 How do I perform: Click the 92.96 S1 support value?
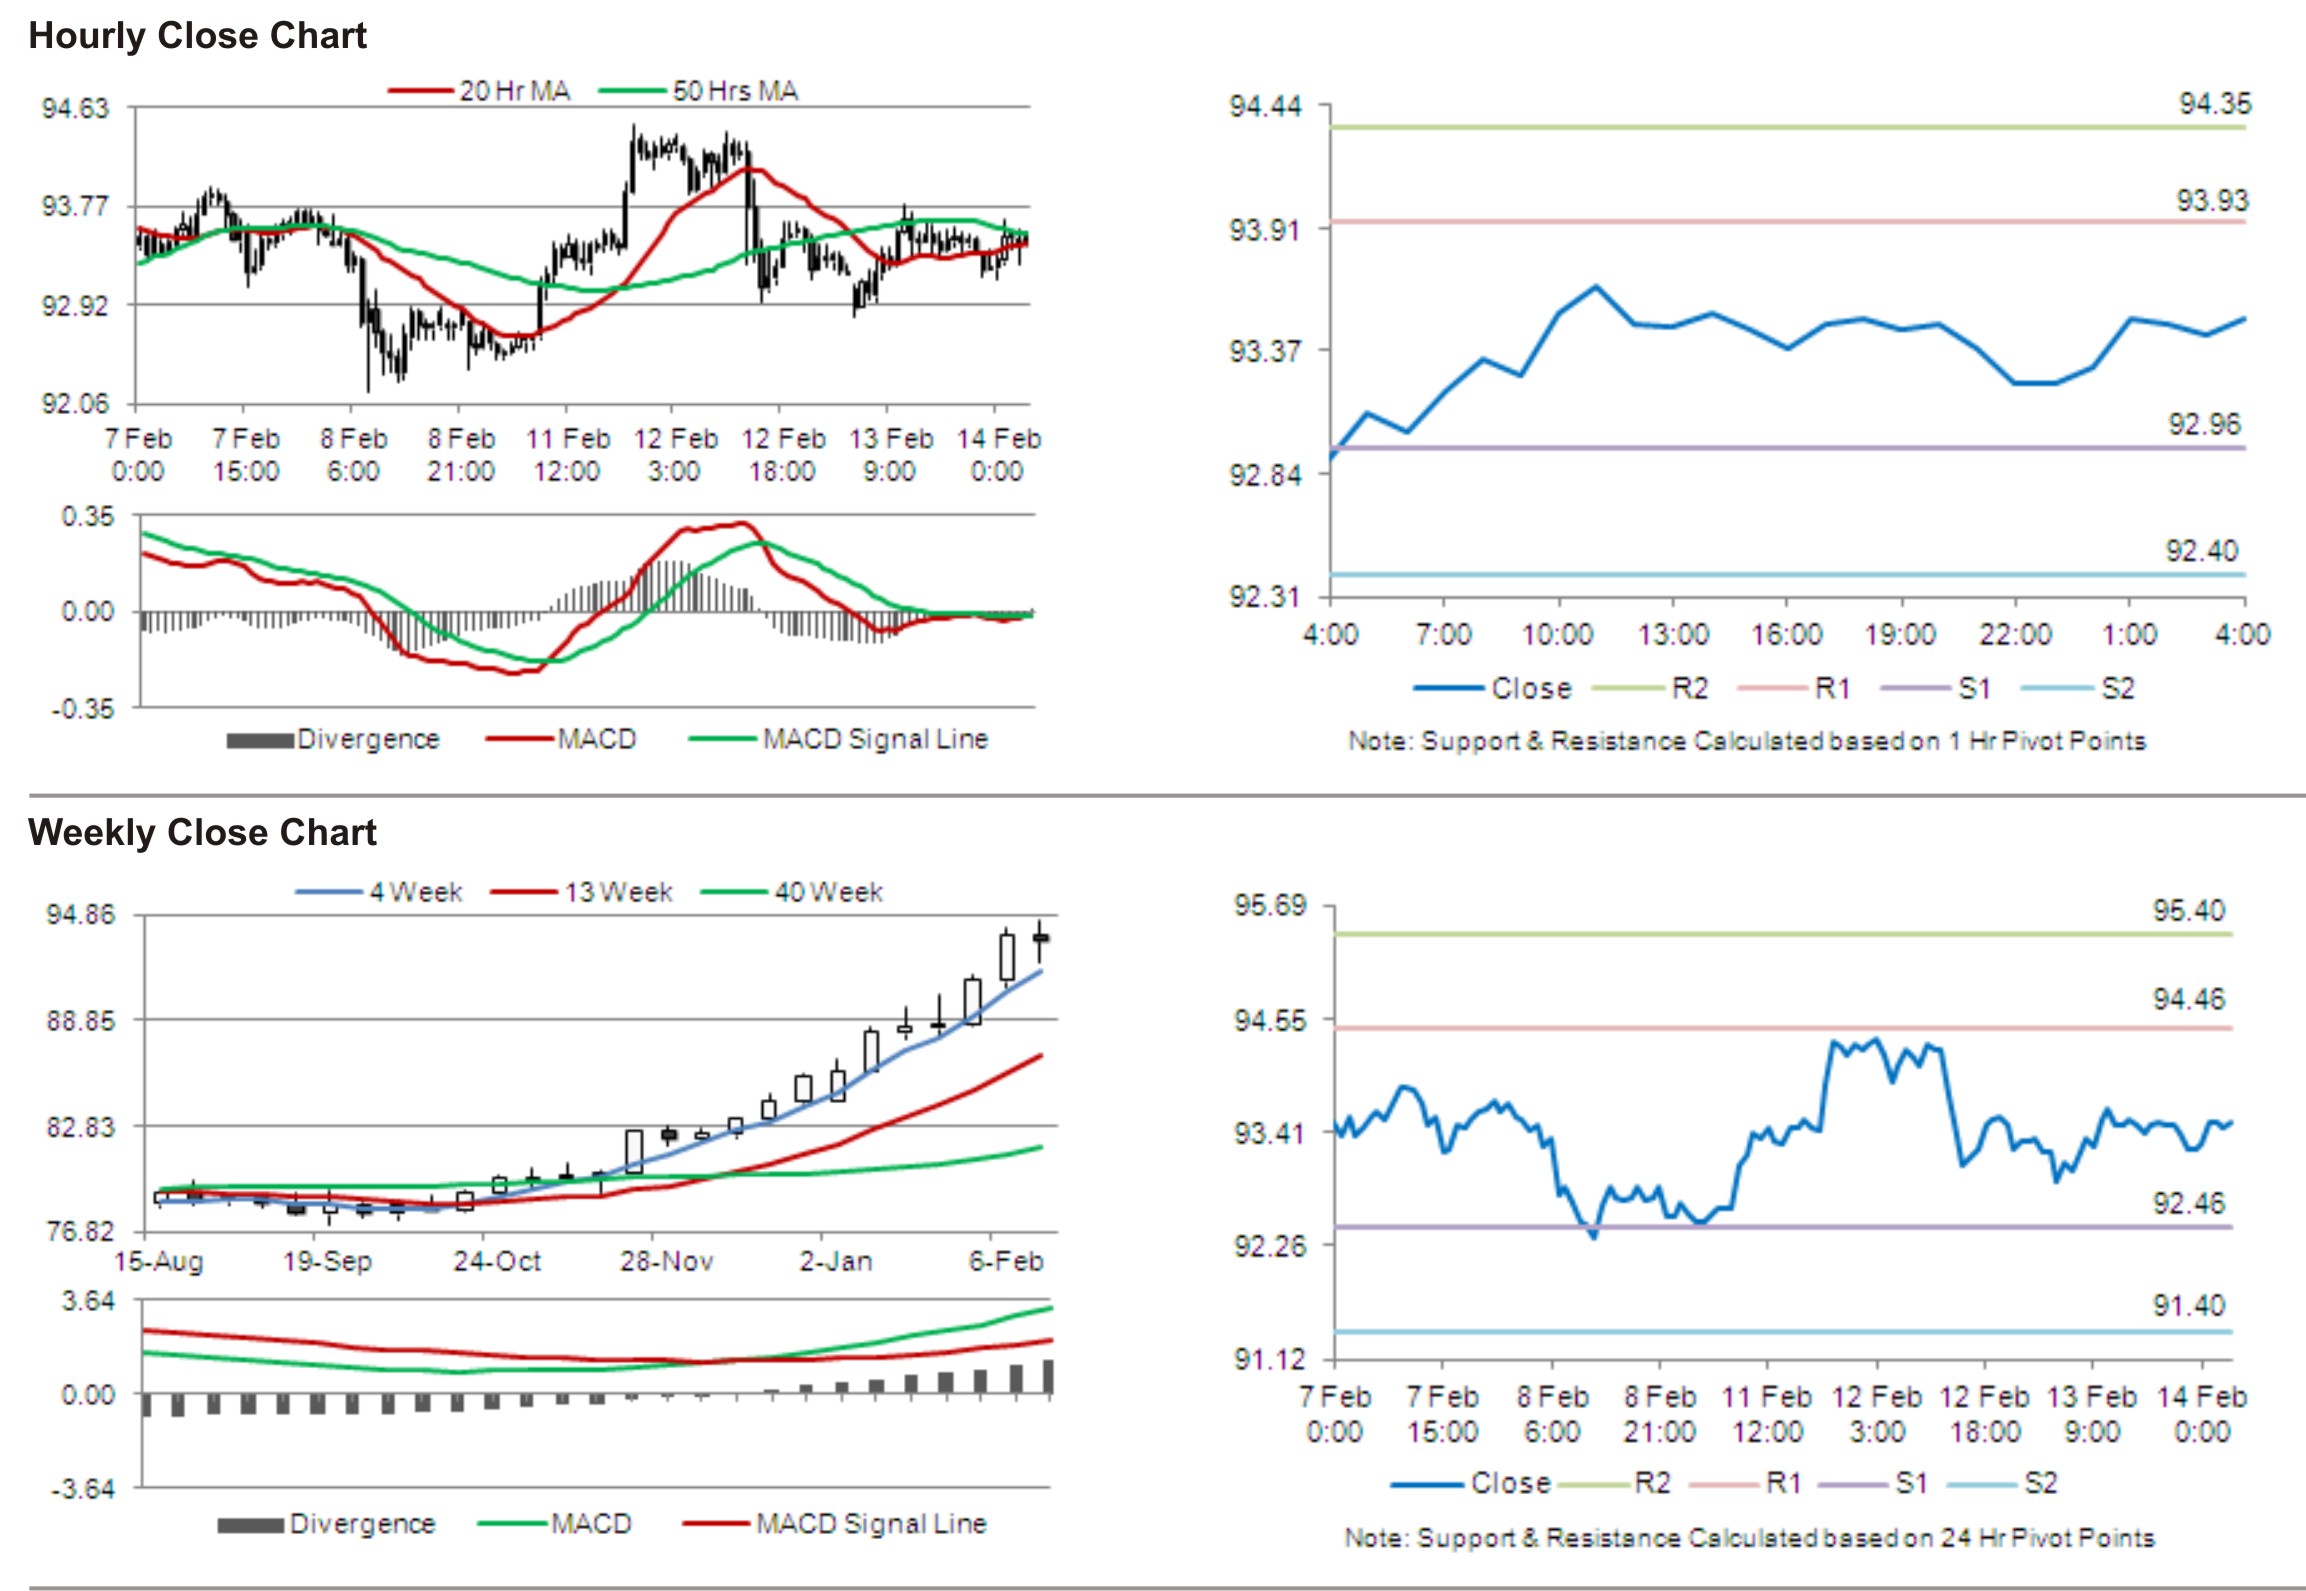pos(2204,424)
